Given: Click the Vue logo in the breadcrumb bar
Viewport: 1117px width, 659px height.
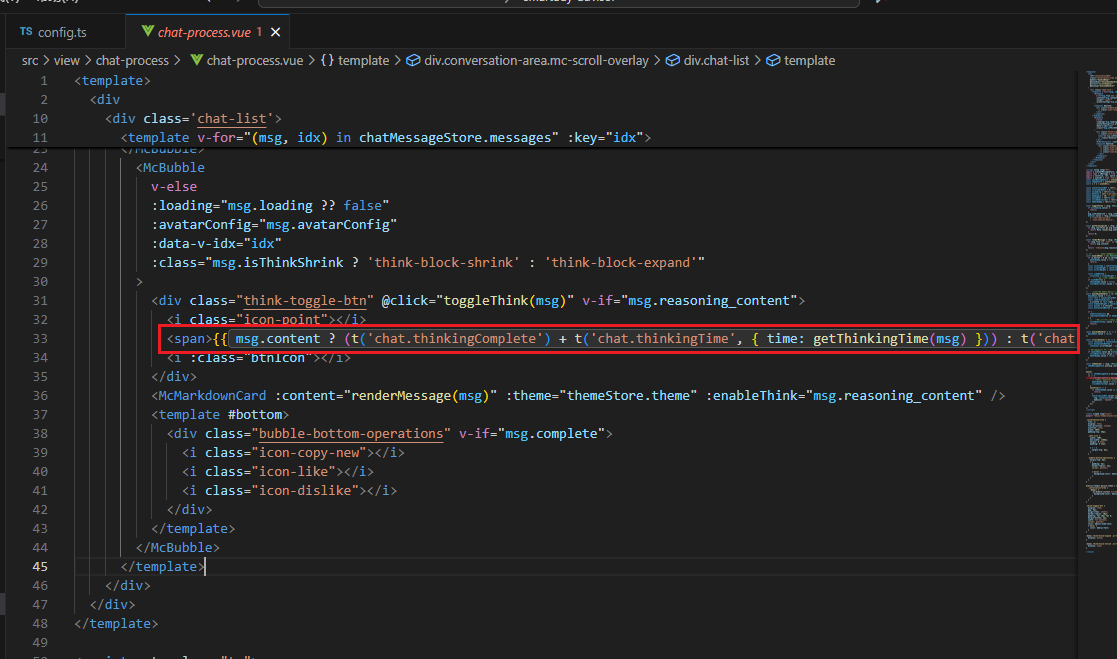Looking at the screenshot, I should 199,60.
